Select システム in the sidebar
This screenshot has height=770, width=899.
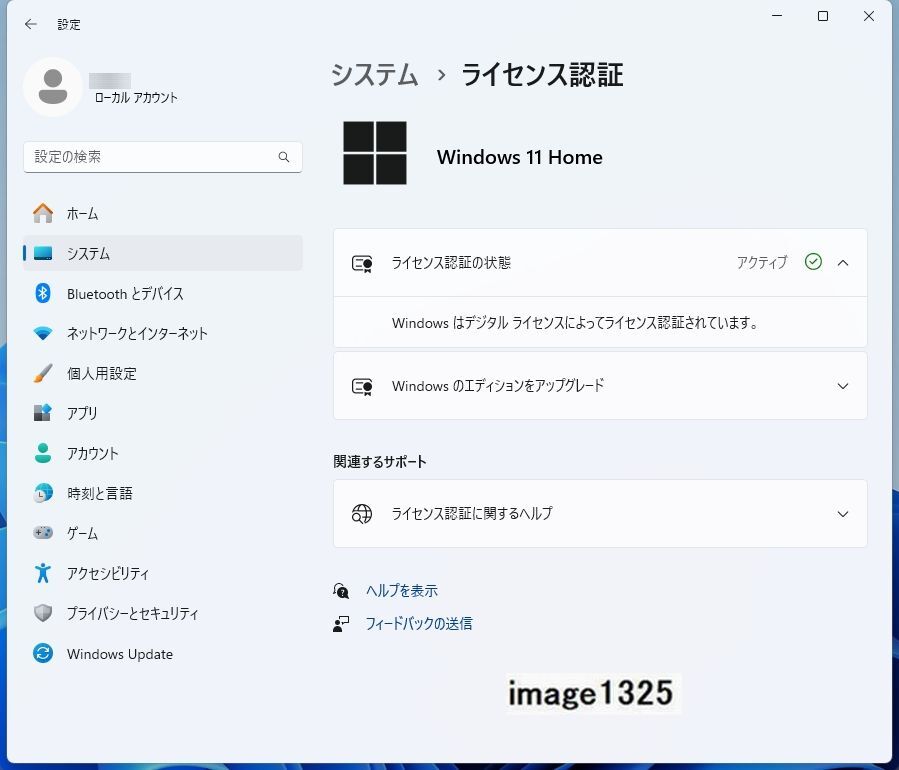(163, 253)
